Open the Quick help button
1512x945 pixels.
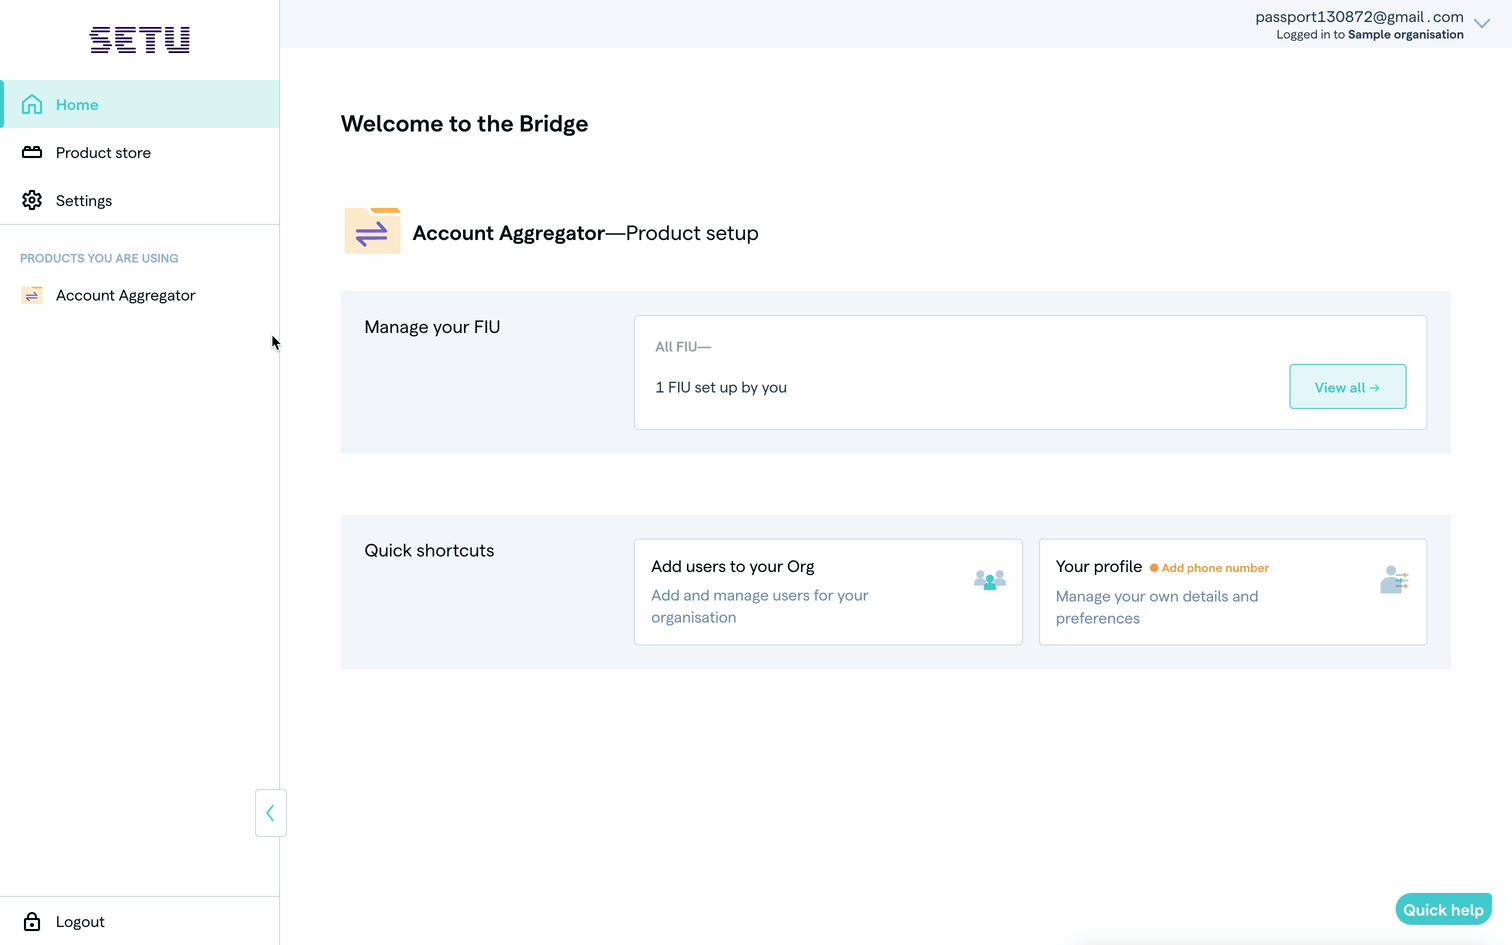[x=1443, y=909]
